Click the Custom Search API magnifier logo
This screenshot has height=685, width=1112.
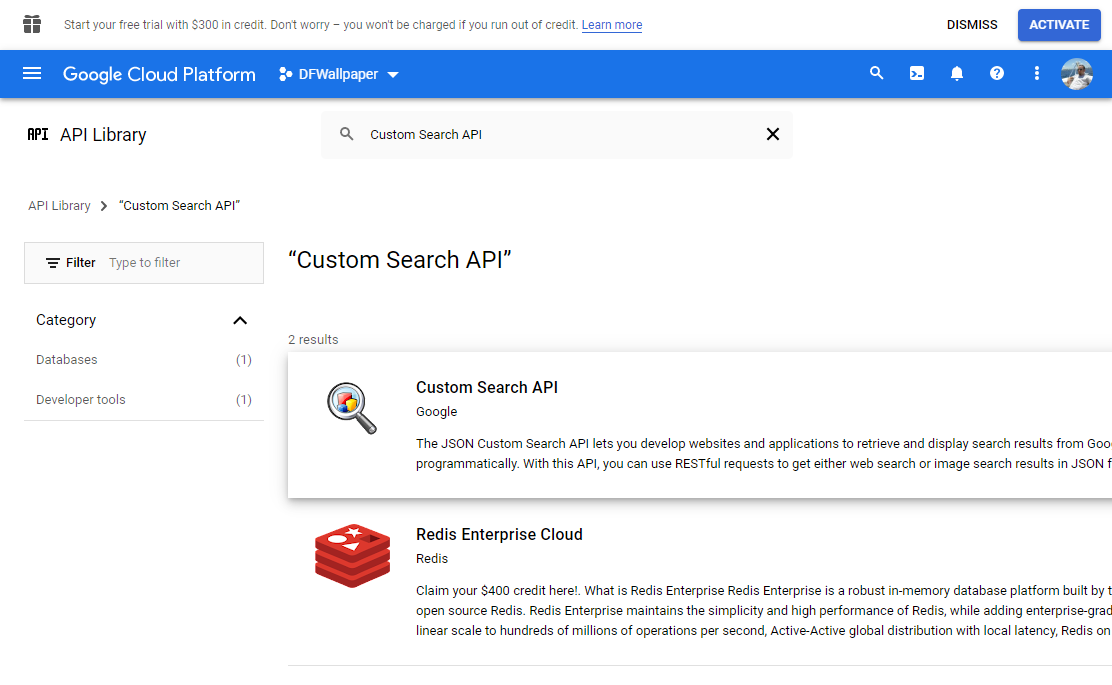point(352,408)
